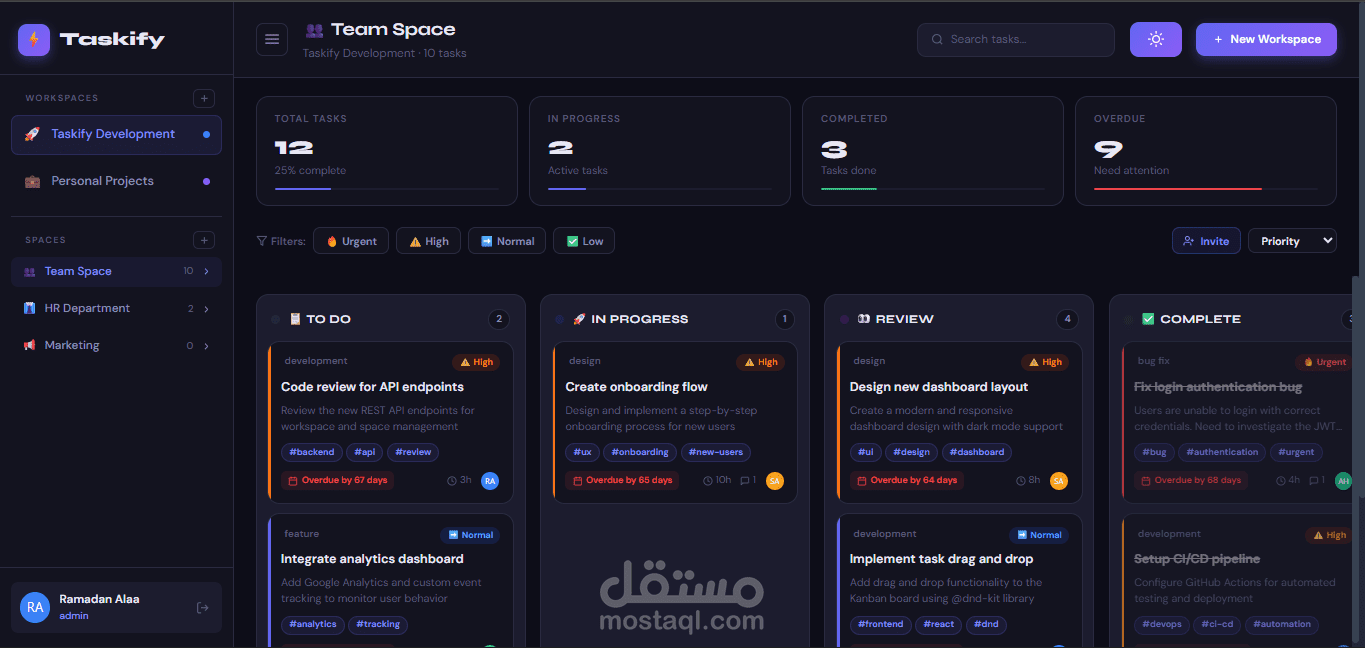Select the HR Department space
The height and width of the screenshot is (648, 1365).
click(x=116, y=308)
